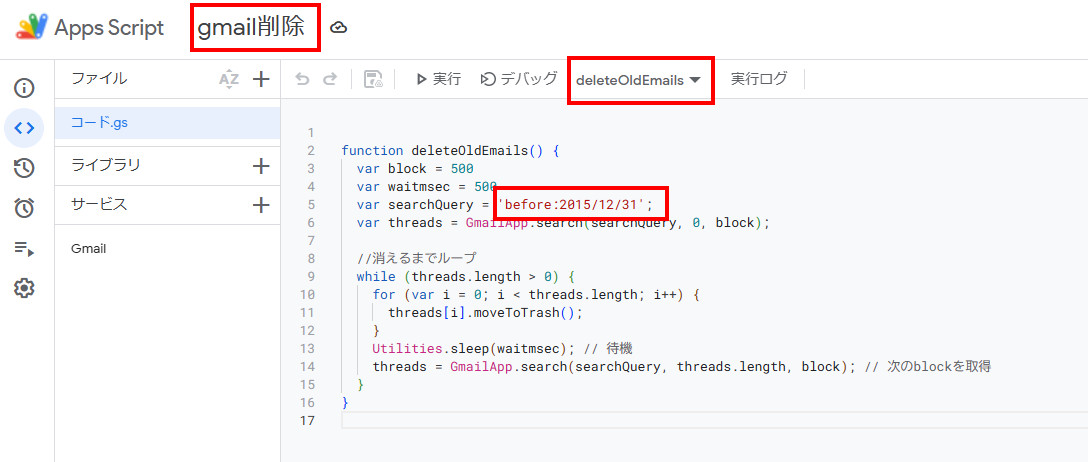Viewport: 1088px width, 462px height.
Task: Open the Executions list icon
Action: pyautogui.click(x=24, y=248)
